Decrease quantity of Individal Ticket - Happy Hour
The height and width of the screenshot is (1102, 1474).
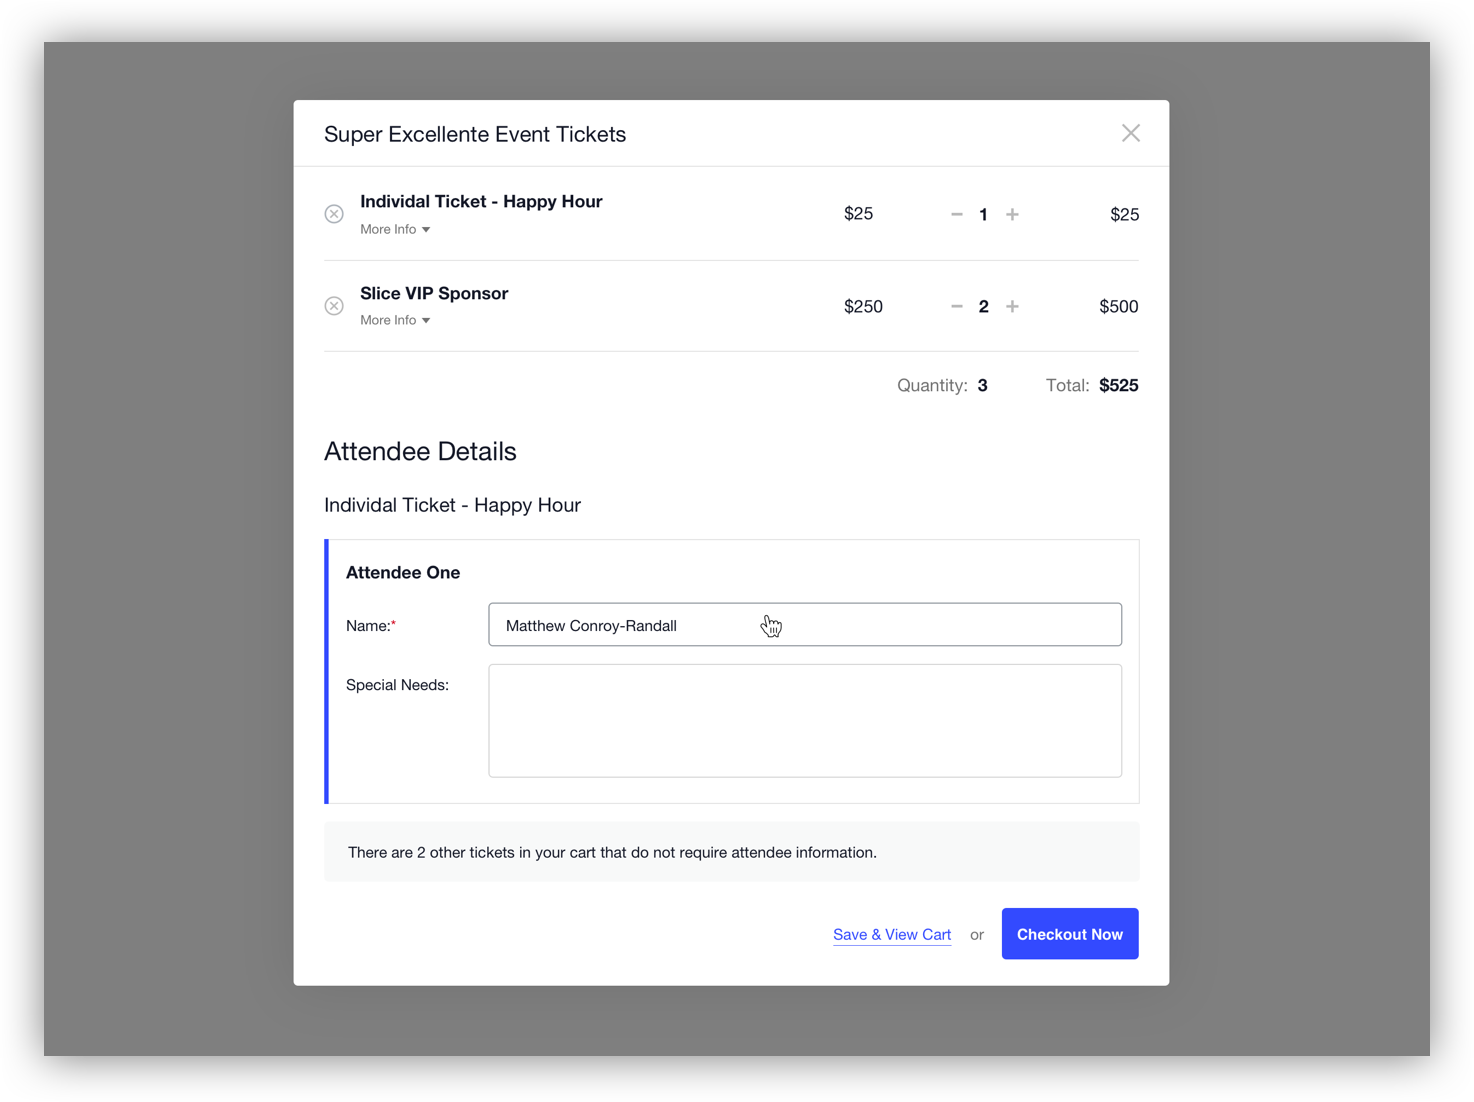click(956, 215)
